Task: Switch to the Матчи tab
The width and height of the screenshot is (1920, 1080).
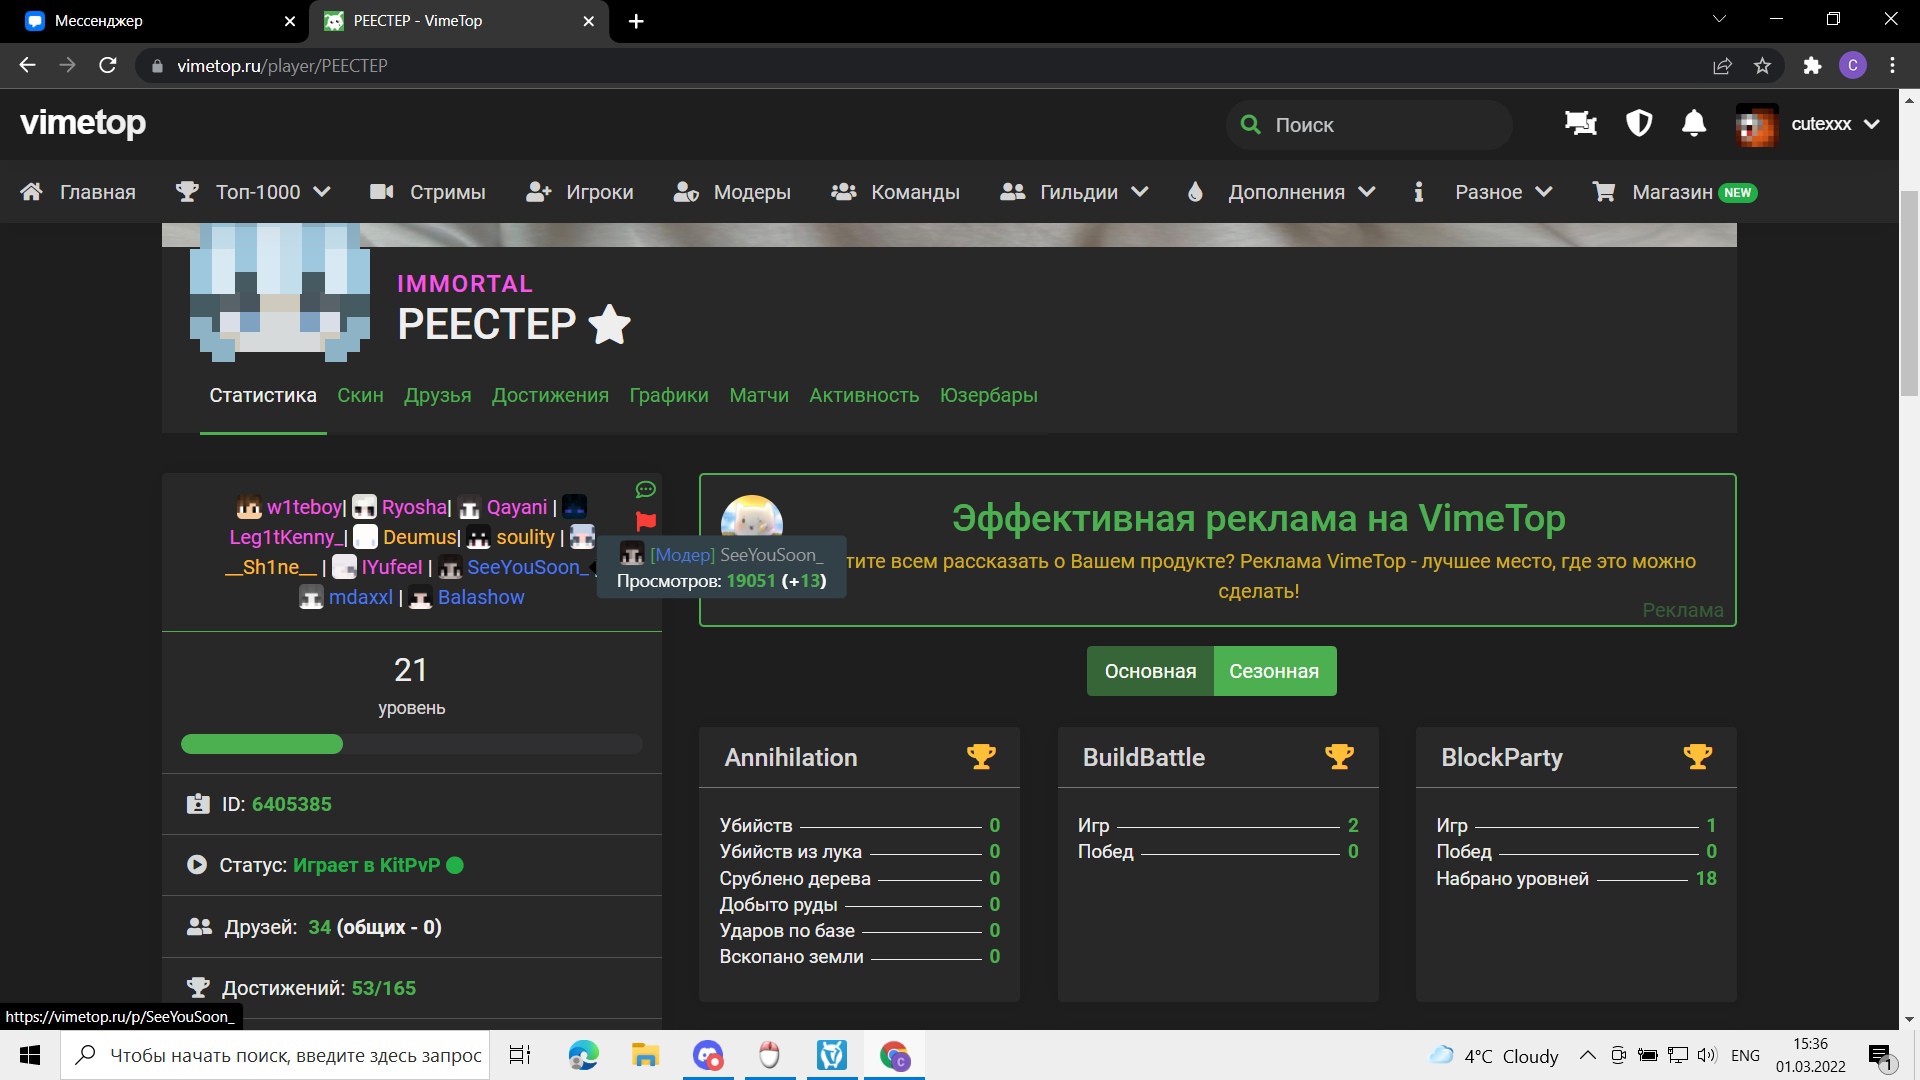Action: (x=759, y=395)
